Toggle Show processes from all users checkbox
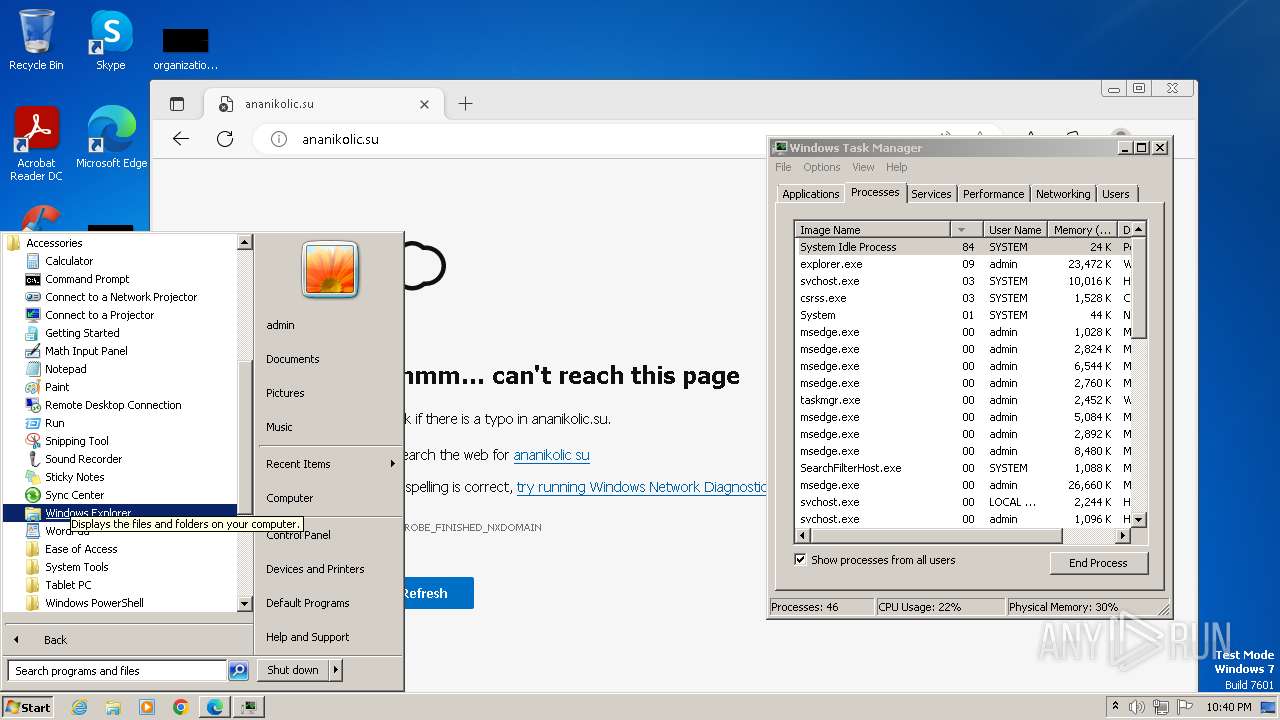 point(800,560)
